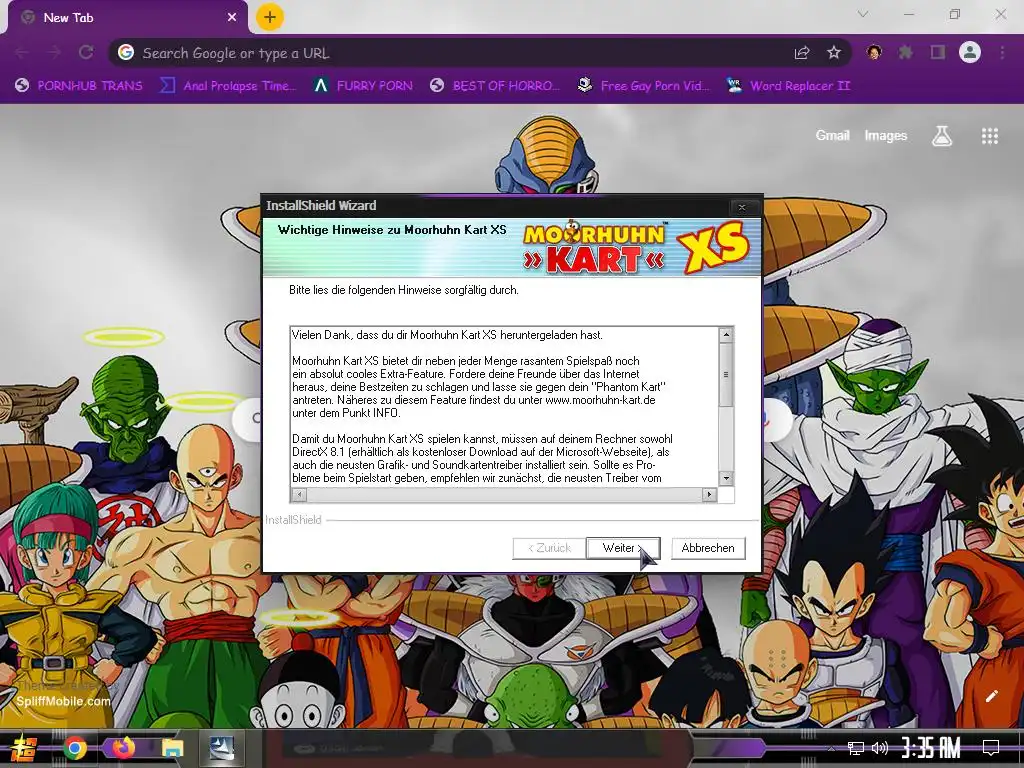Click the down arrow of the notes scrollbar
1024x768 pixels.
[726, 478]
